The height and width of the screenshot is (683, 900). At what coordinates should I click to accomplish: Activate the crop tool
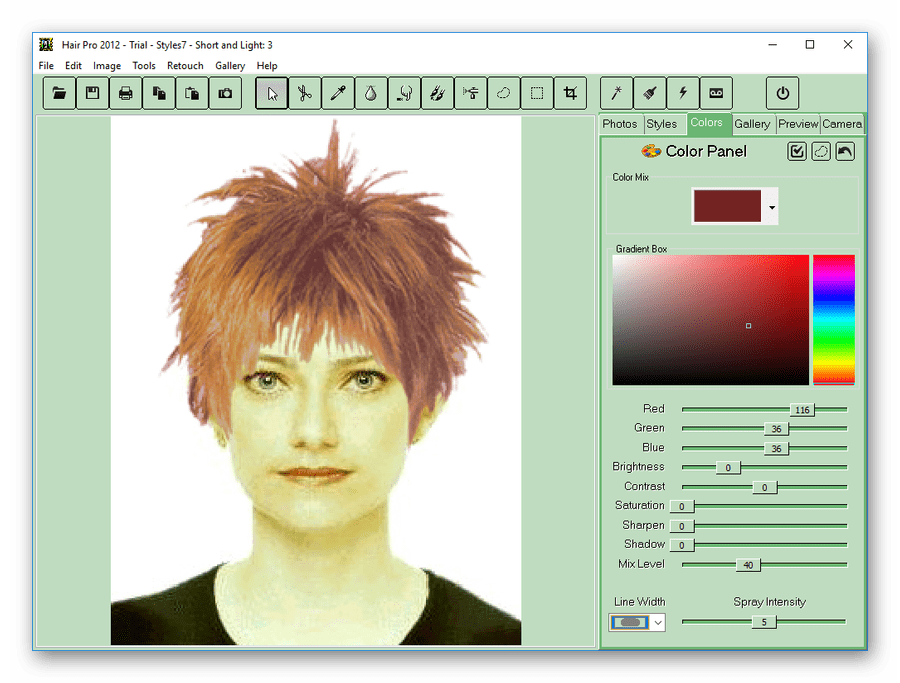tap(570, 93)
